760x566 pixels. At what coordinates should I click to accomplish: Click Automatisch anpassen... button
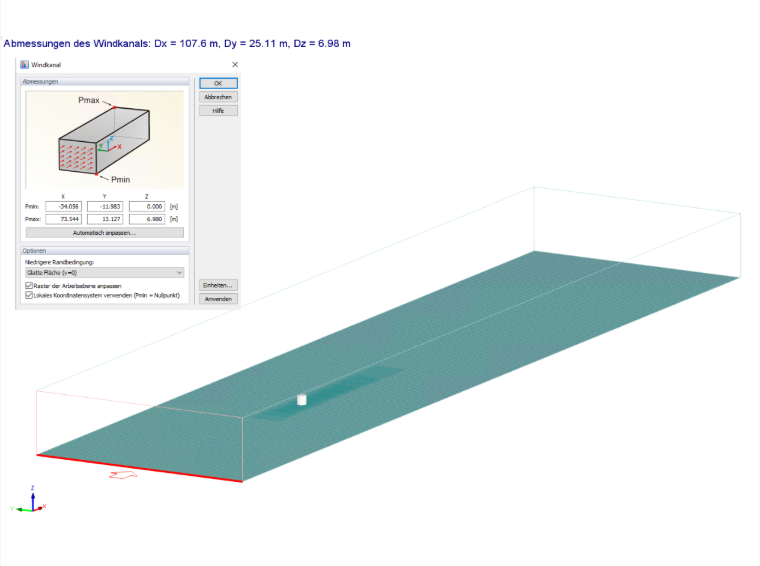(105, 233)
